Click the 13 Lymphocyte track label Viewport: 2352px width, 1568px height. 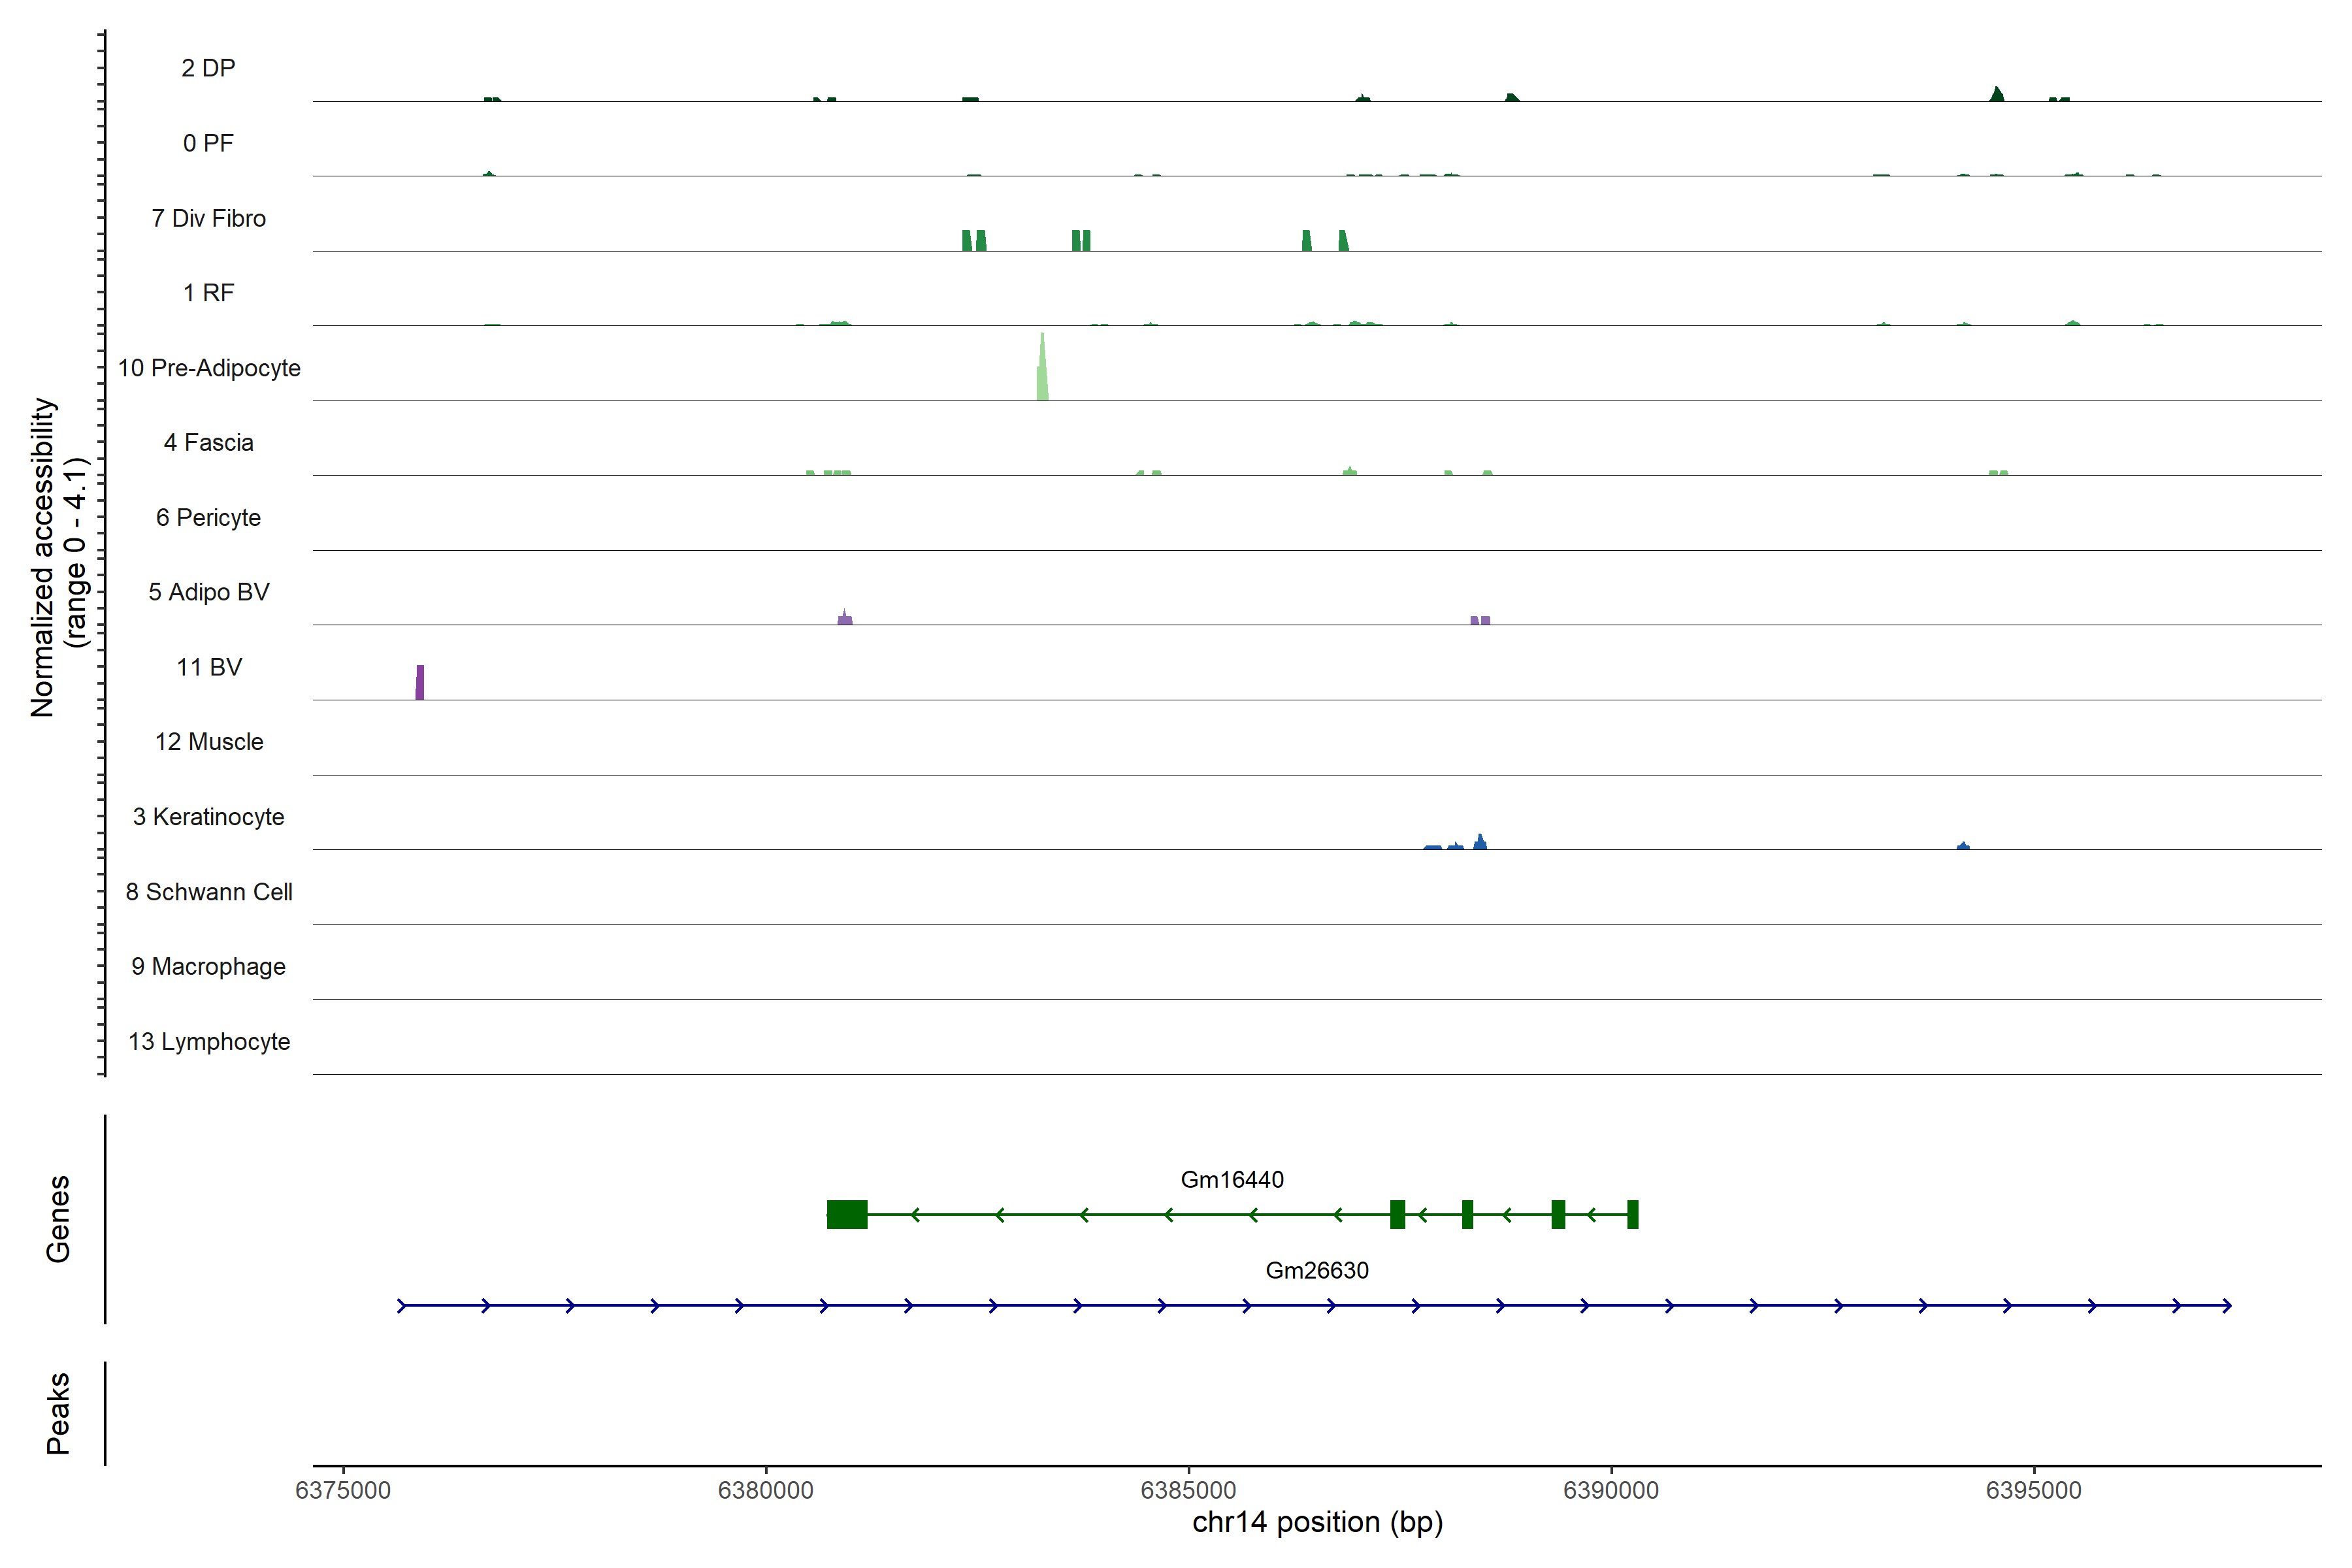(209, 1042)
